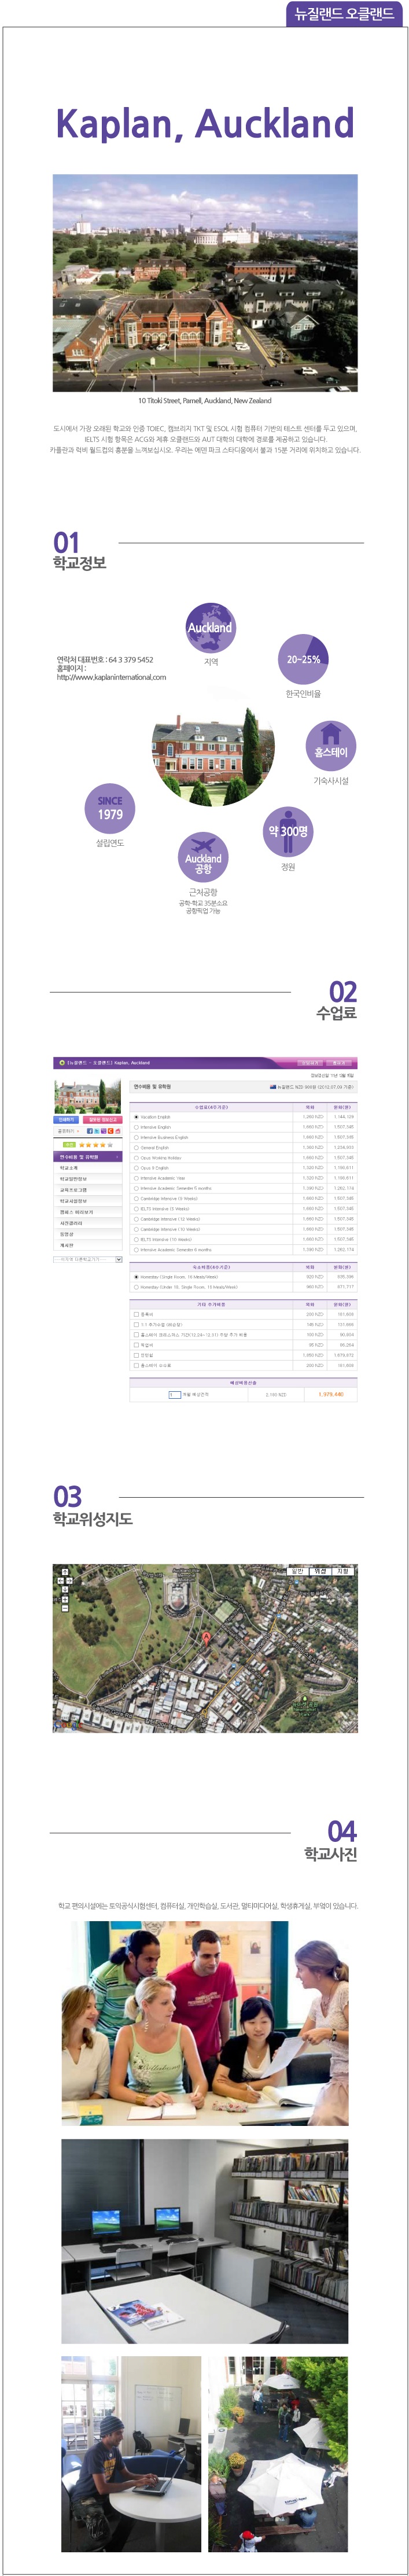This screenshot has height=2576, width=409.
Task: Click the Auckland airport plane icon
Action: click(x=203, y=857)
